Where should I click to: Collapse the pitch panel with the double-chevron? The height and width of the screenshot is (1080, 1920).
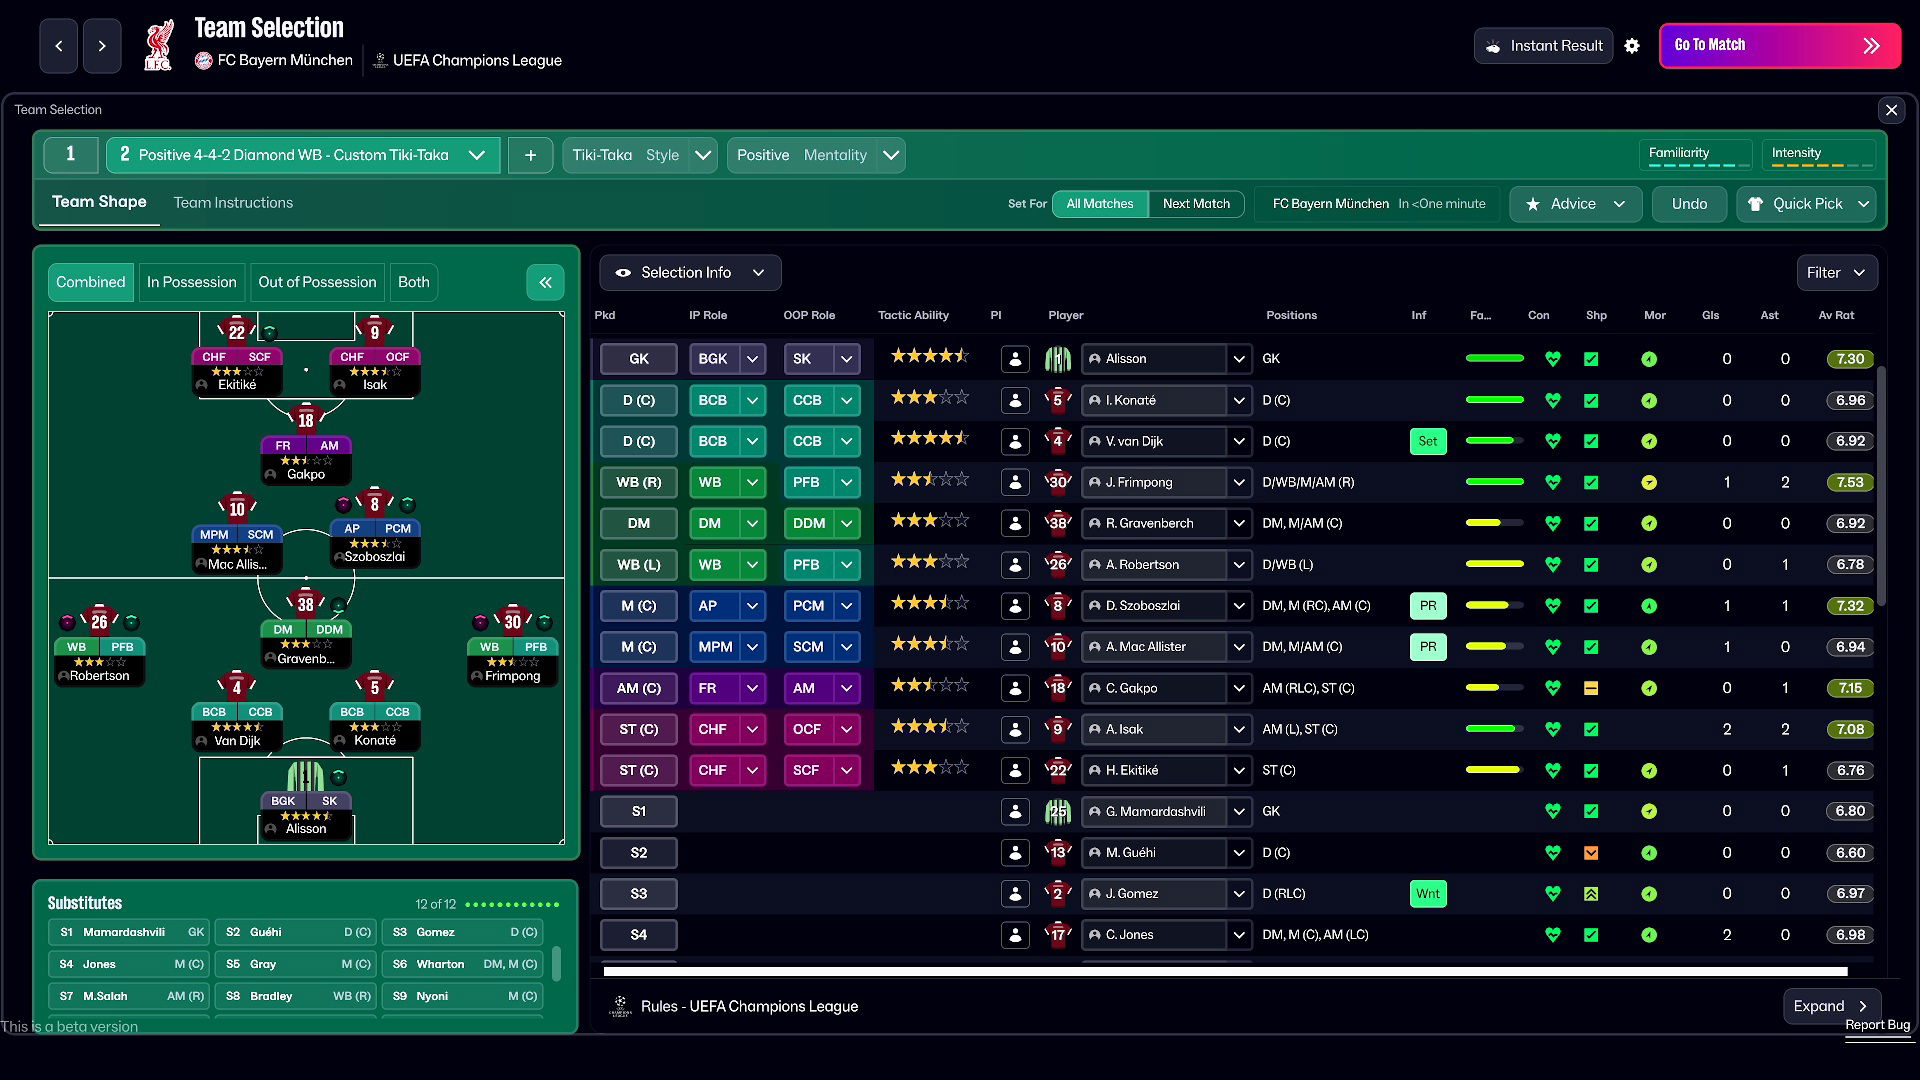(x=545, y=282)
